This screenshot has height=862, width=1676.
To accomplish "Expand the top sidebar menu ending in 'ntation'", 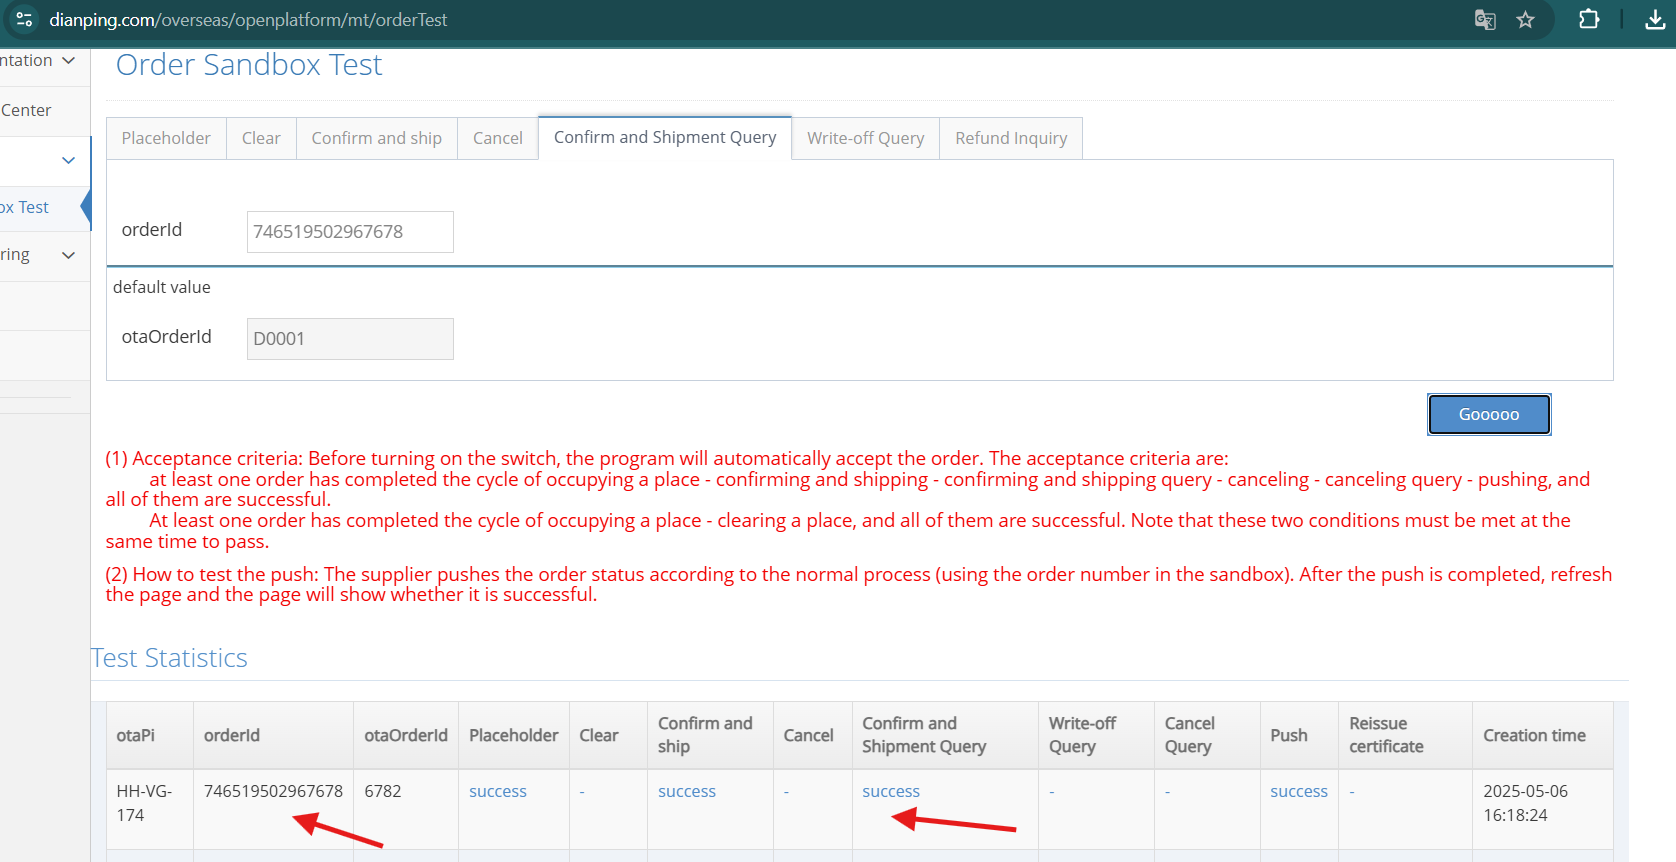I will pyautogui.click(x=68, y=61).
